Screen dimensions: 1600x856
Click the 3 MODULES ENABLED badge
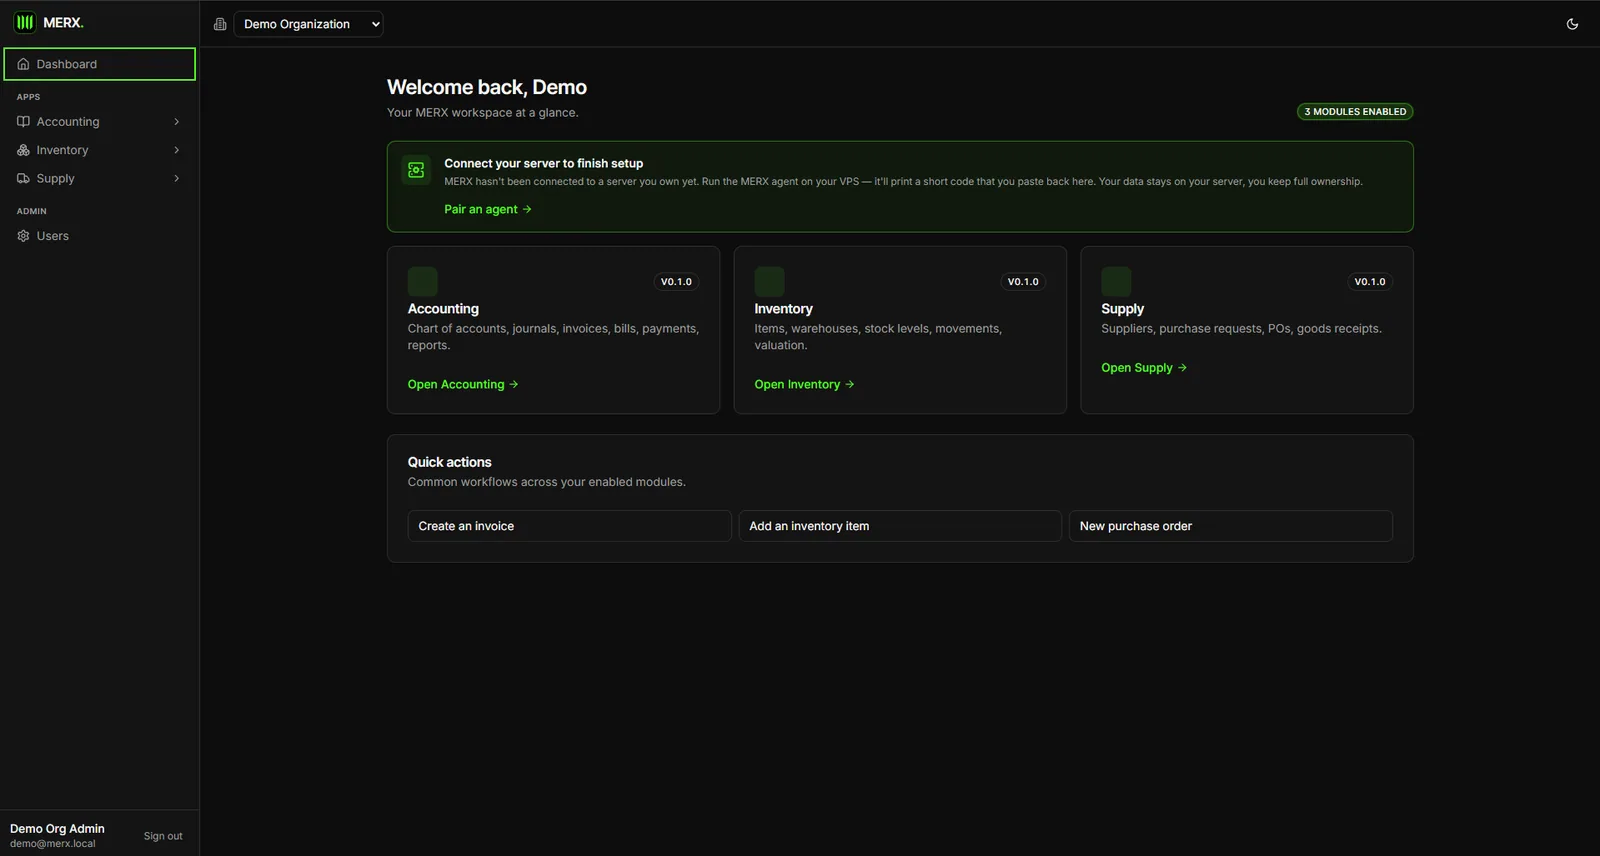point(1355,112)
